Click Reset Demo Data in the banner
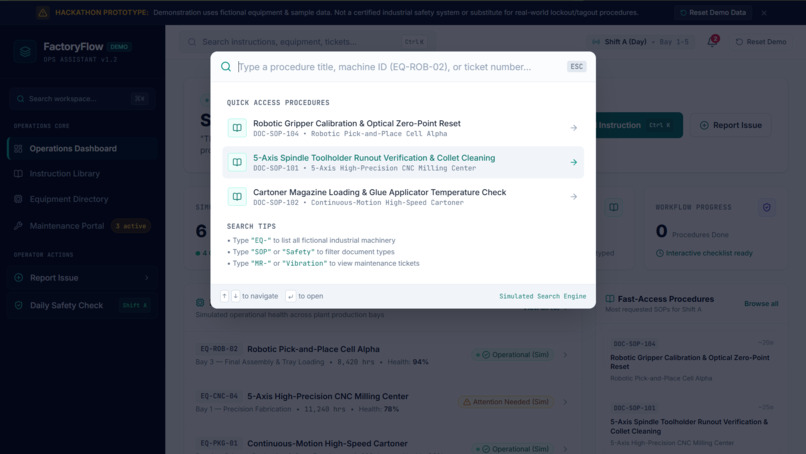806x454 pixels. click(x=712, y=12)
